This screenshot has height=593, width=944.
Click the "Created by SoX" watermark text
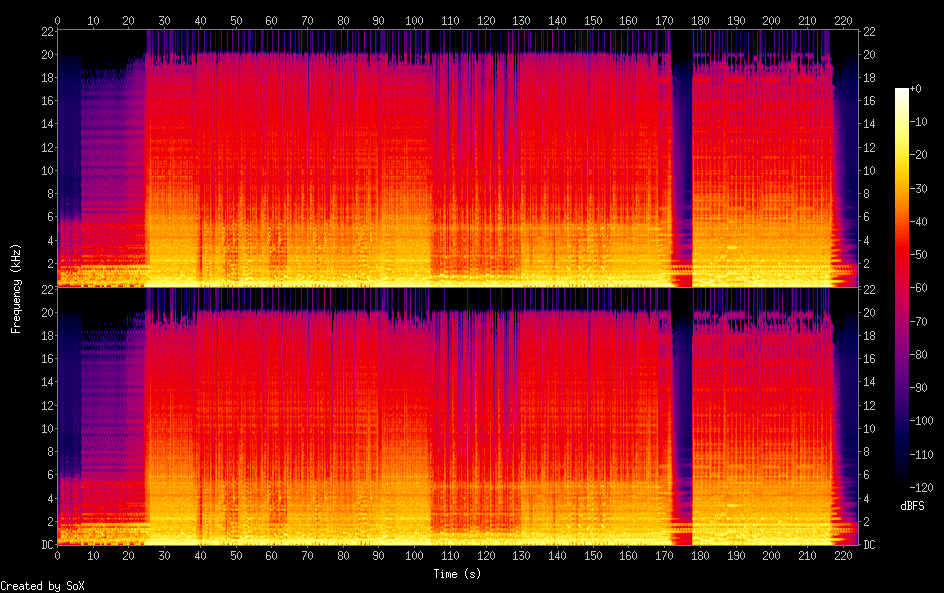click(x=42, y=586)
